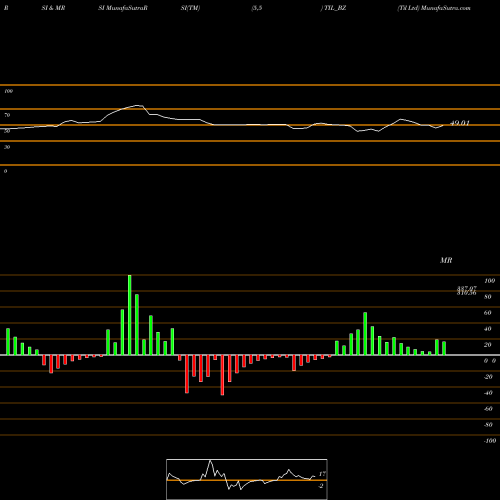Click the 100 label on right MR axis
This screenshot has height=500, width=500.
(489, 281)
